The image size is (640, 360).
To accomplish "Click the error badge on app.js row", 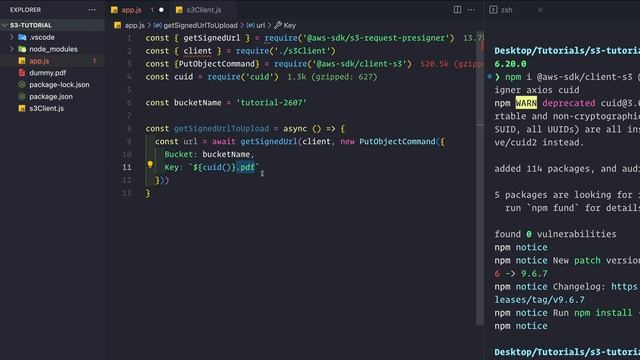I will tap(94, 61).
